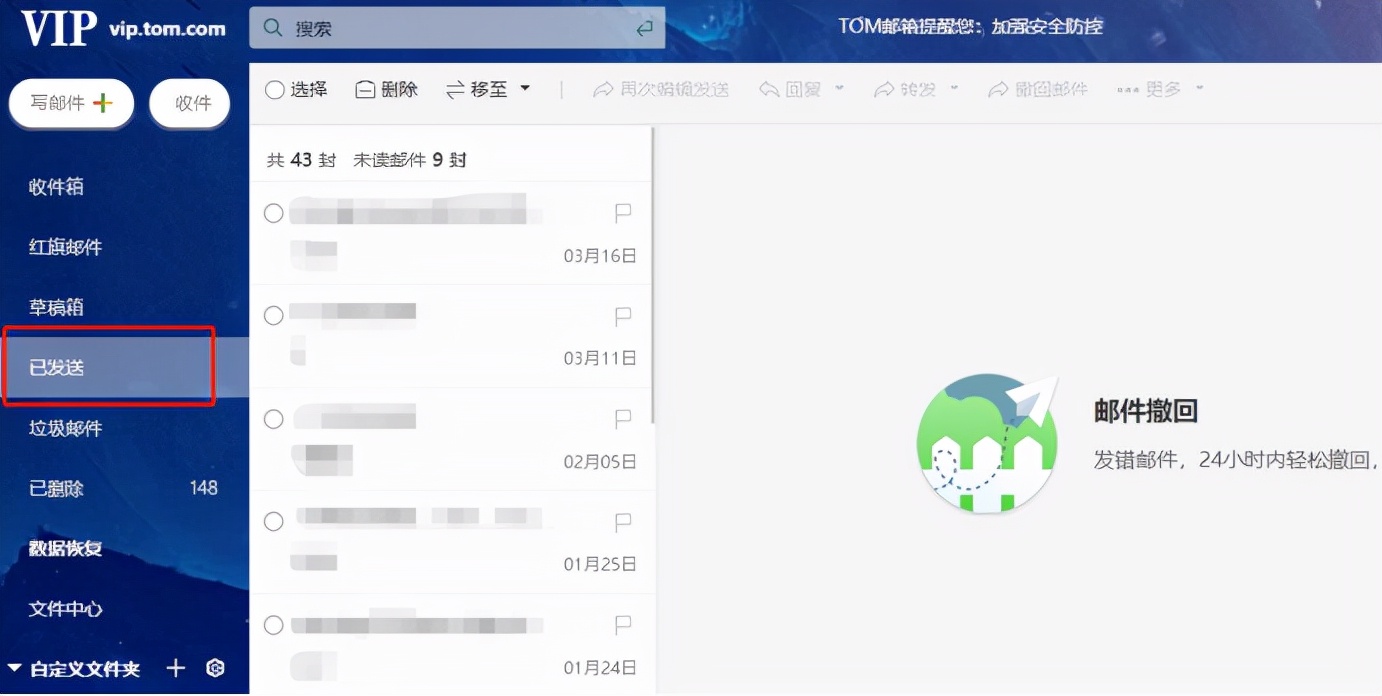This screenshot has width=1382, height=696.
Task: Open the custom folder settings gear icon
Action: click(x=212, y=669)
